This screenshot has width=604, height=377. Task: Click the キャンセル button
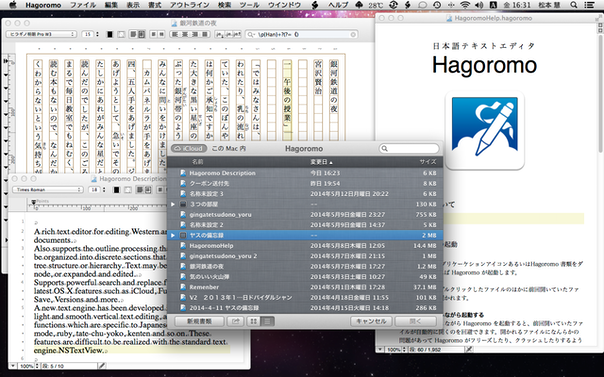pos(371,321)
